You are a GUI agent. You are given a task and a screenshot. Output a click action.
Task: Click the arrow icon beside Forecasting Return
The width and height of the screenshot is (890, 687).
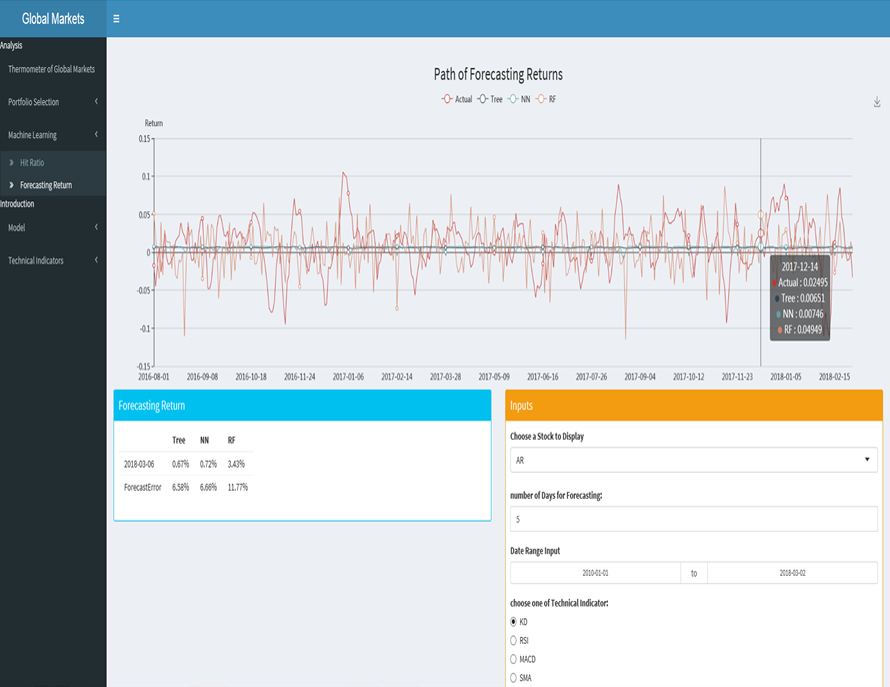[x=11, y=185]
